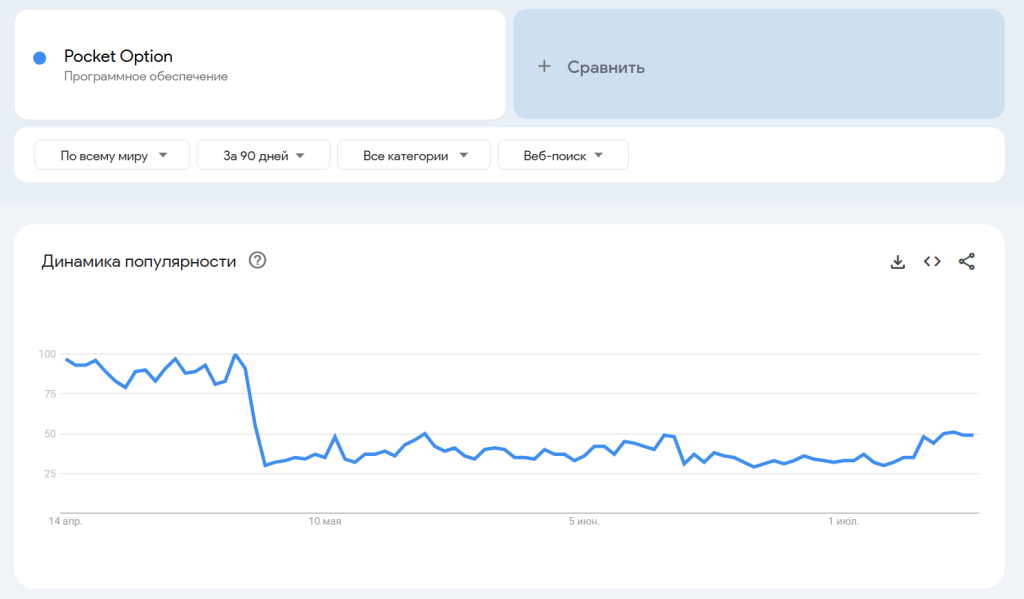Select the 10 мая date label on the axis

click(325, 521)
